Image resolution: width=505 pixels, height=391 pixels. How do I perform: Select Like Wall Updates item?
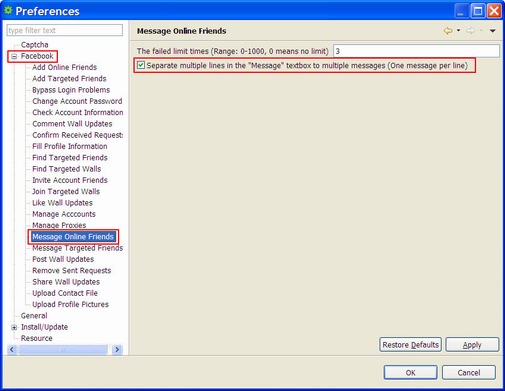[x=62, y=203]
